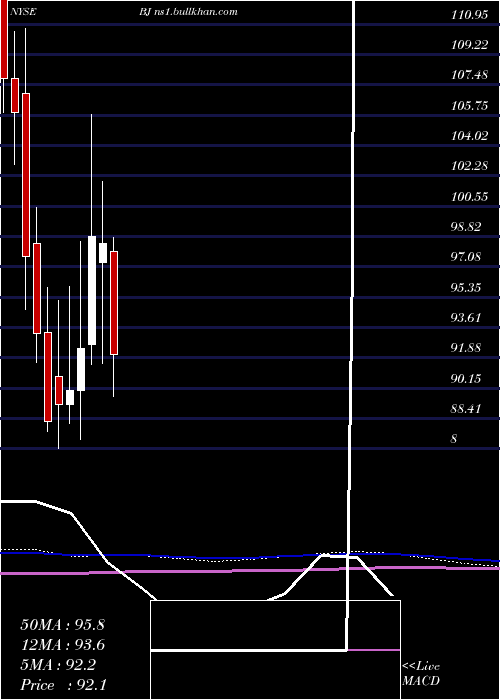Select the tallest white bullish candle body
Image resolution: width=500 pixels, height=700 pixels.
(x=92, y=290)
